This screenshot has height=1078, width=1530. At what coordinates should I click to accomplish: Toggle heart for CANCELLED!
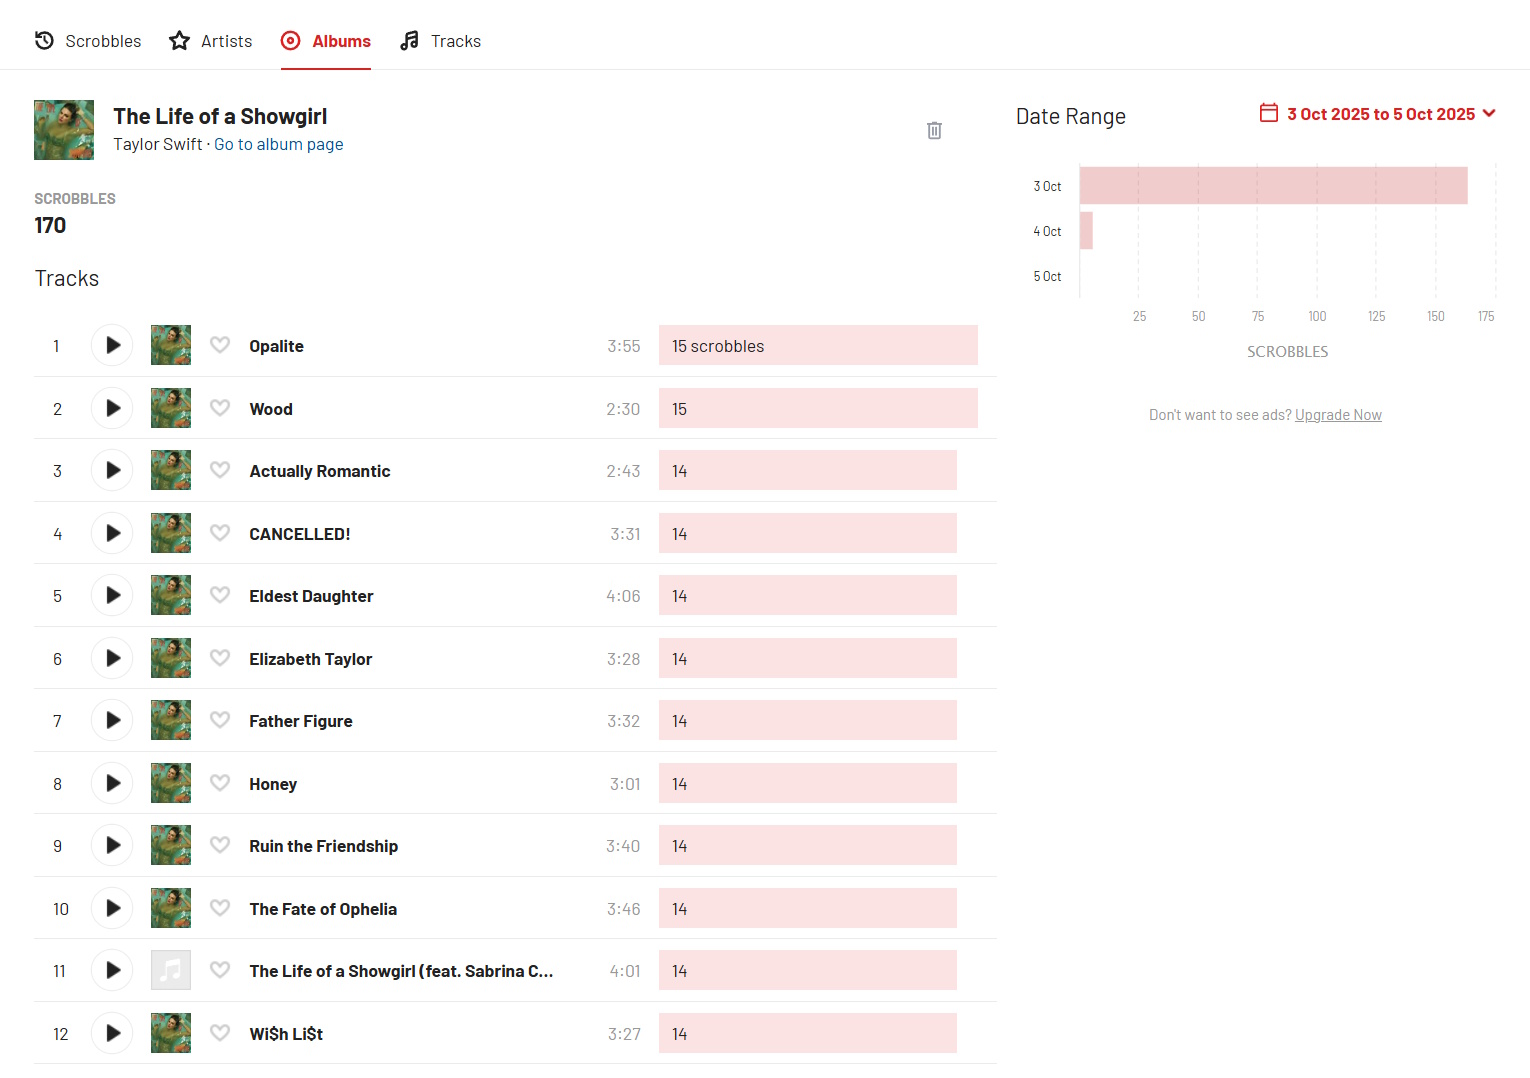coord(220,533)
